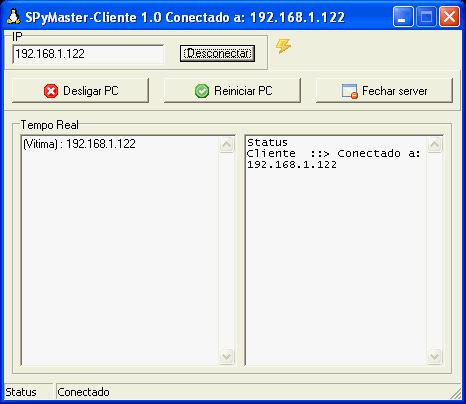Click the window resize grip
The width and height of the screenshot is (466, 404).
[x=456, y=394]
